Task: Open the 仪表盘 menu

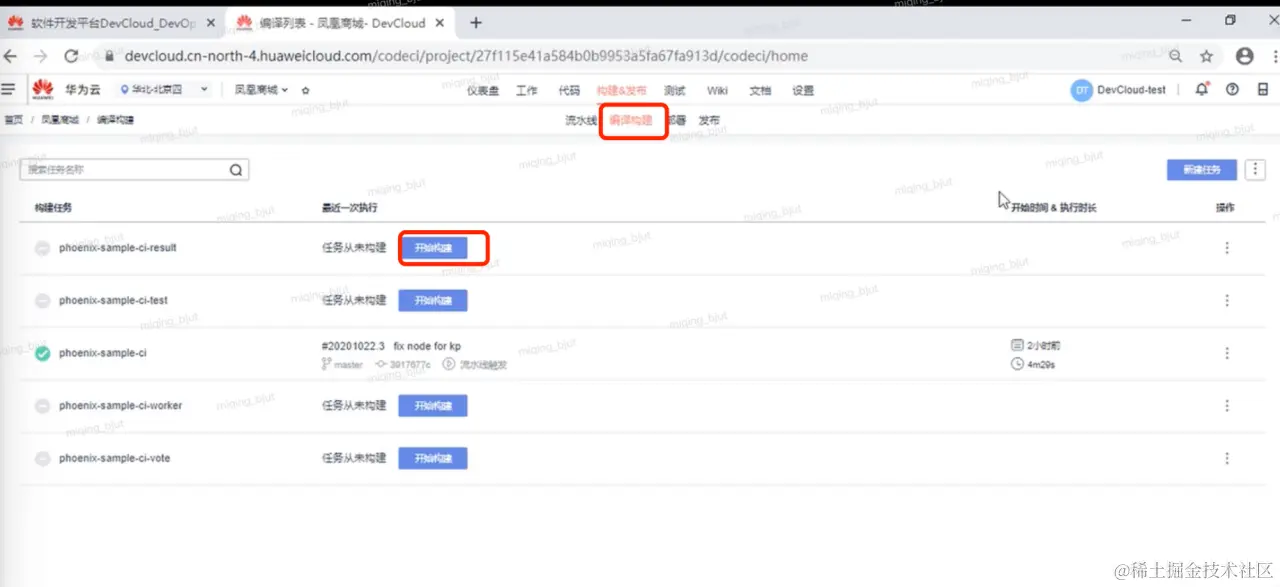Action: 482,90
